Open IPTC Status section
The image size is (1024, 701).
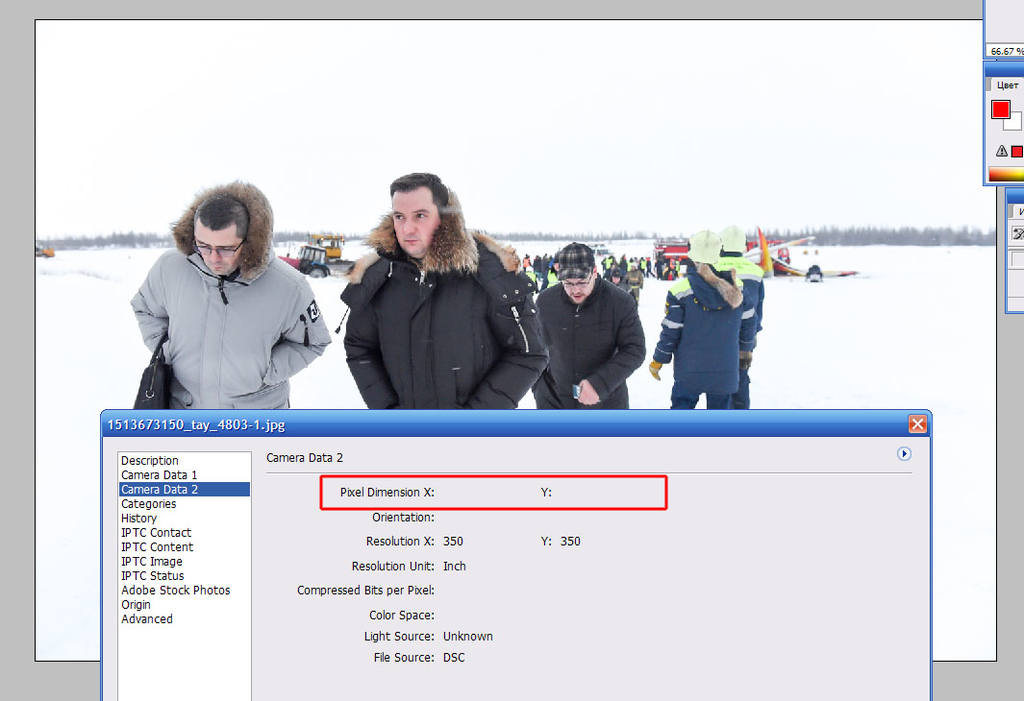pos(152,576)
